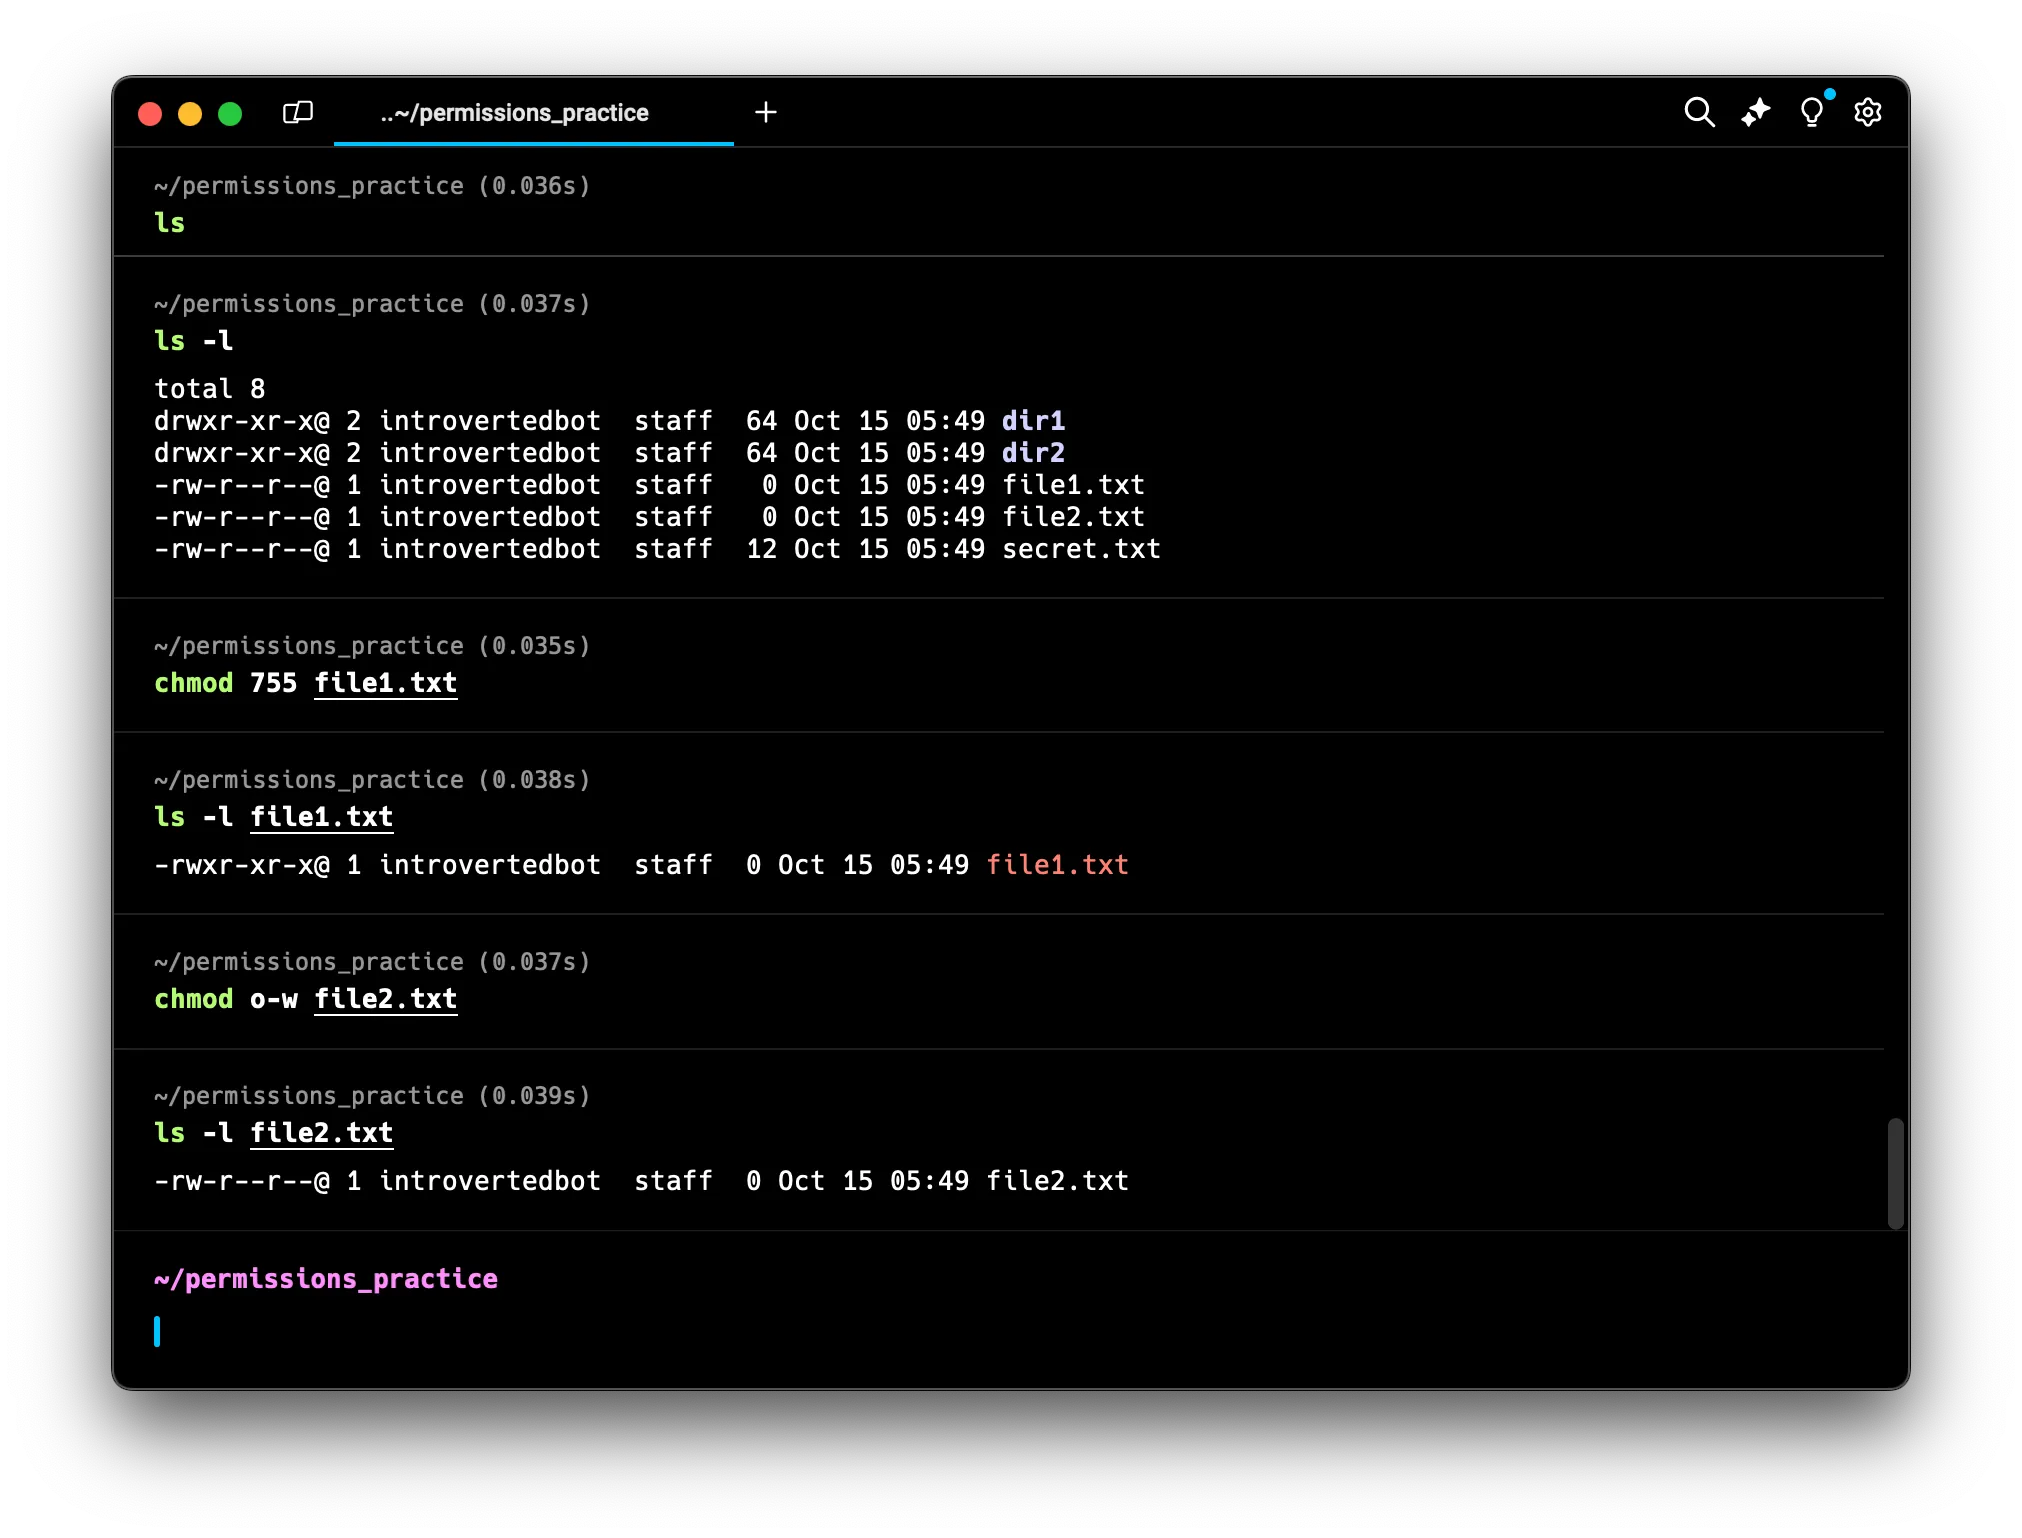Open the lightbulb tips icon
The height and width of the screenshot is (1538, 2022).
1811,112
